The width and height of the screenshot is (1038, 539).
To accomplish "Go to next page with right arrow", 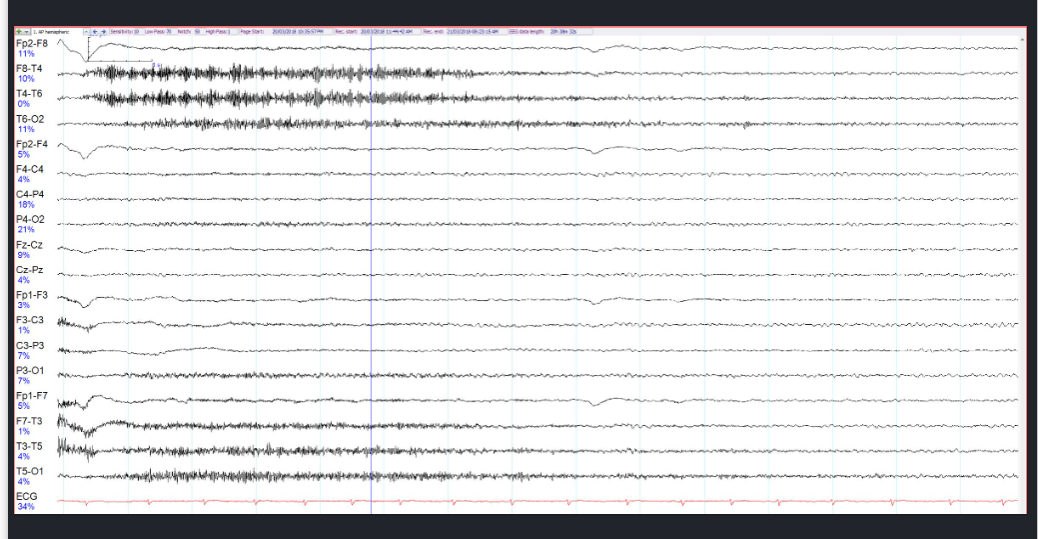I will click(x=103, y=31).
